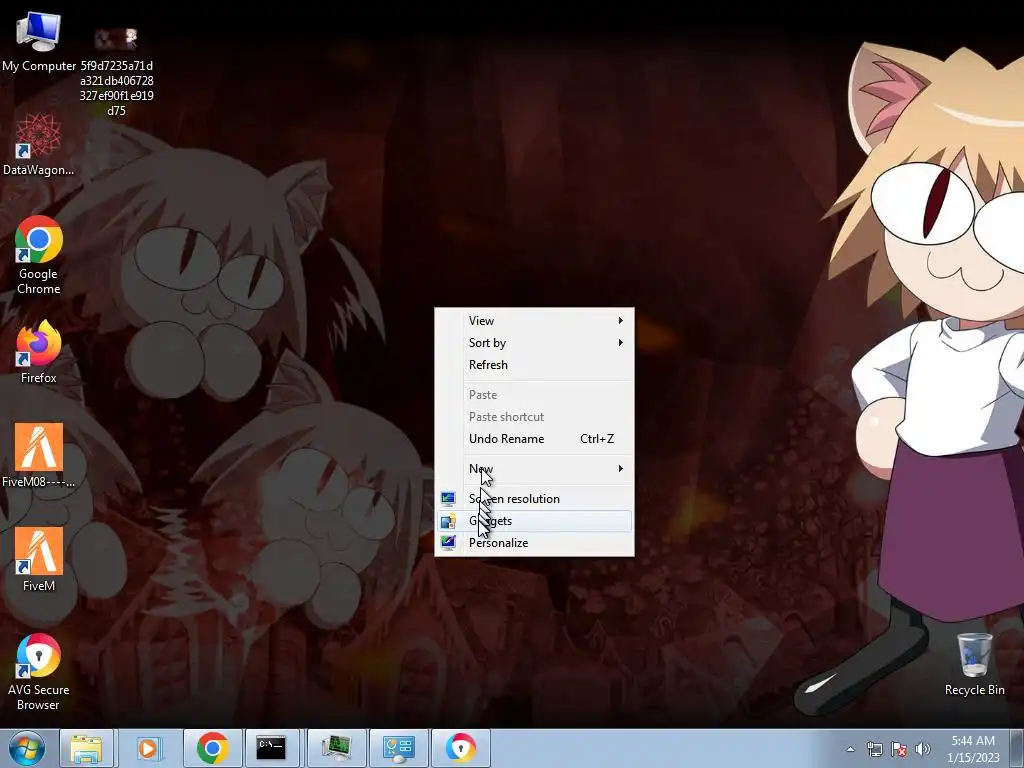Choose Refresh in the context menu

(x=534, y=365)
